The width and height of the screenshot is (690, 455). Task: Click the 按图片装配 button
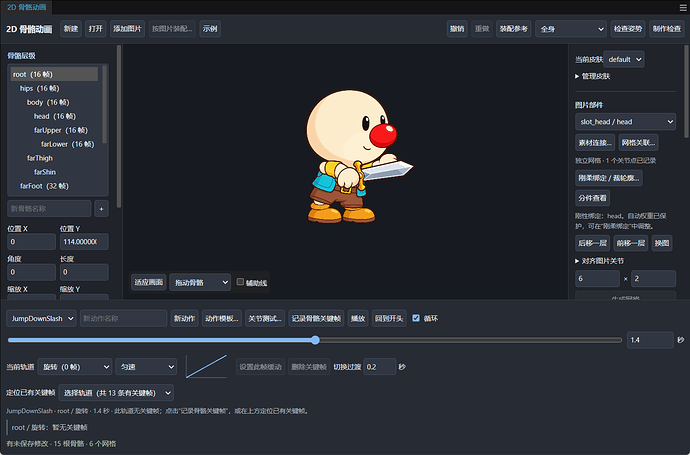[172, 29]
